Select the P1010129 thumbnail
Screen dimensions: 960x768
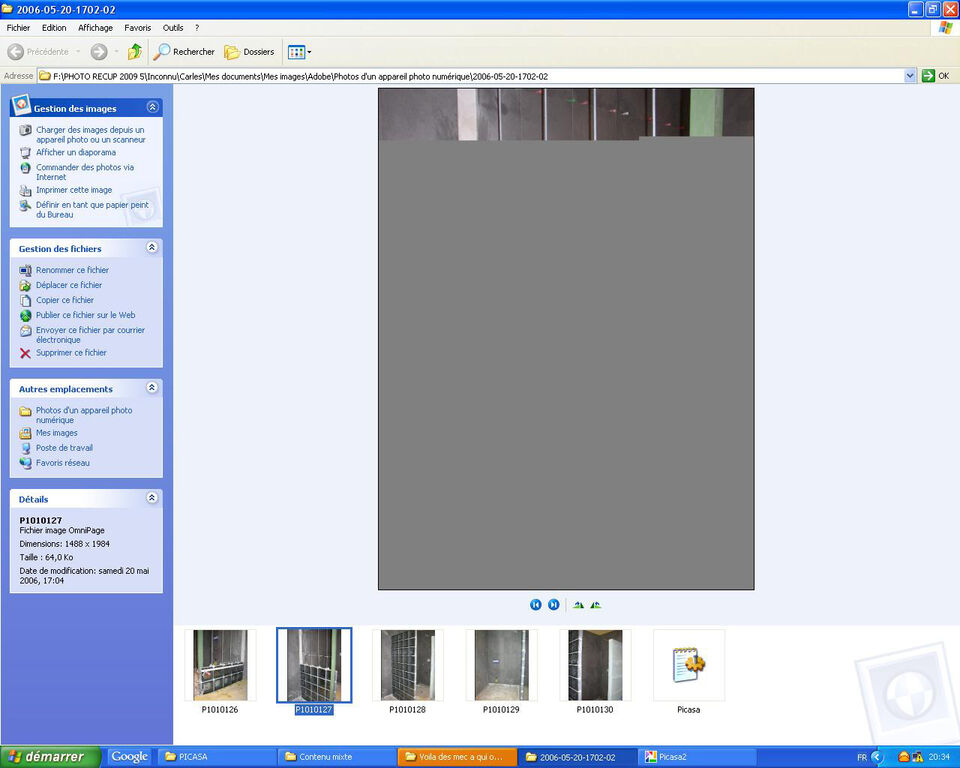click(501, 665)
